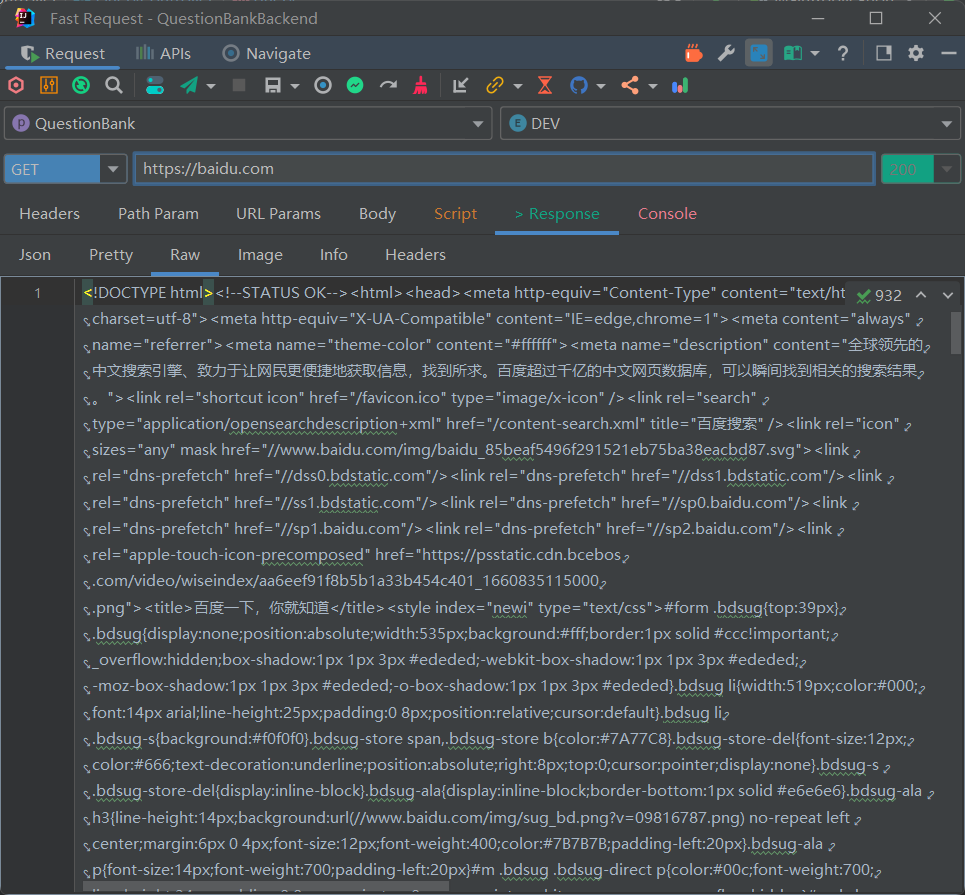The image size is (965, 895).
Task: Switch response view to Raw
Action: 185,255
